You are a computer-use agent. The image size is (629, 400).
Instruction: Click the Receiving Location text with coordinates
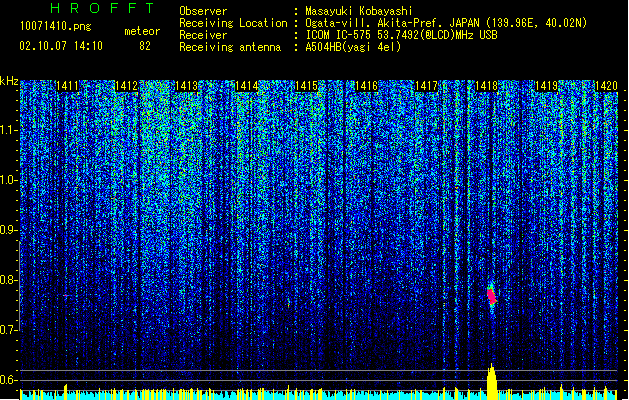(446, 23)
